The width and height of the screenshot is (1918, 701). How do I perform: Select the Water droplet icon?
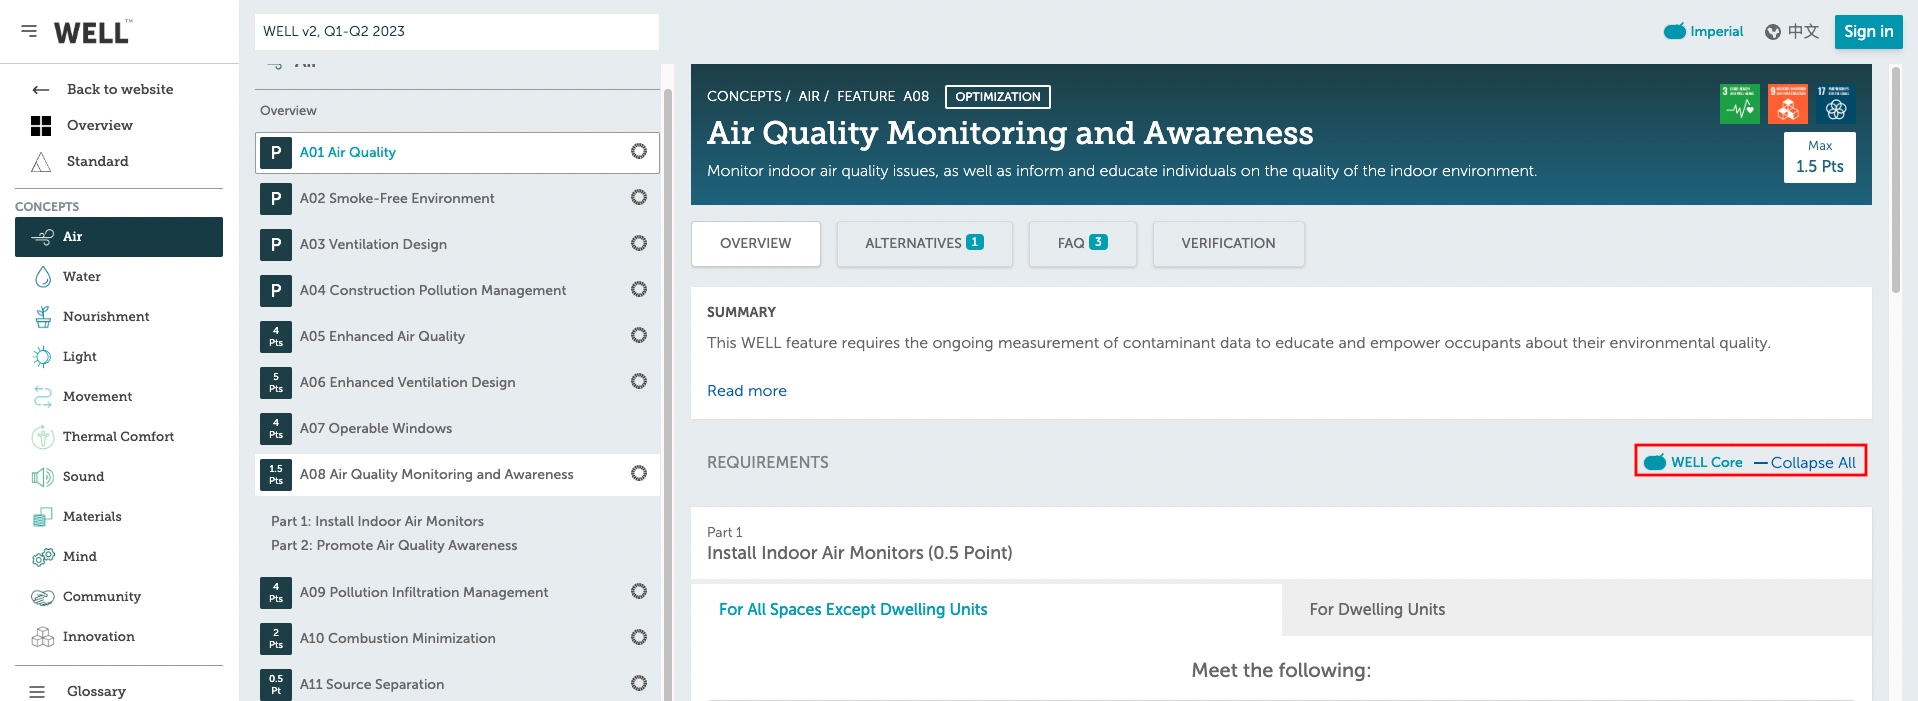pos(43,277)
